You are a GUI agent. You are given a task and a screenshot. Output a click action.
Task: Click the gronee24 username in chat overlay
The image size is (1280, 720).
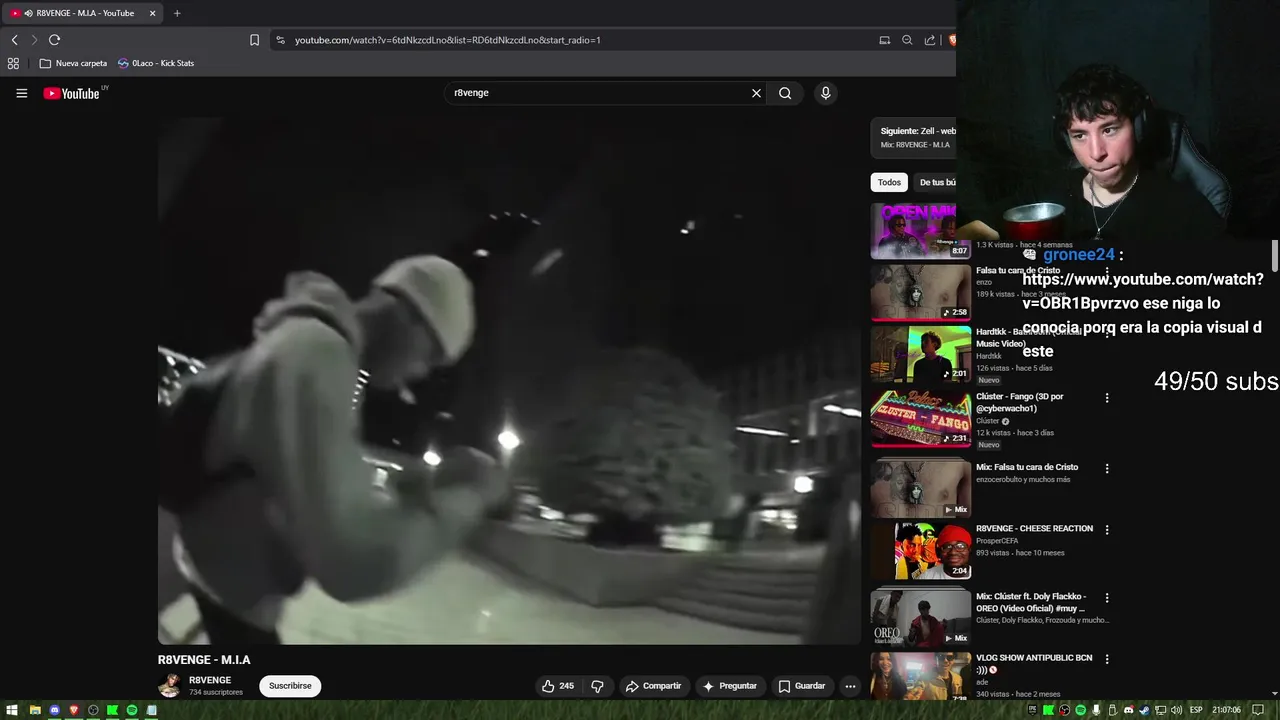(x=1078, y=255)
